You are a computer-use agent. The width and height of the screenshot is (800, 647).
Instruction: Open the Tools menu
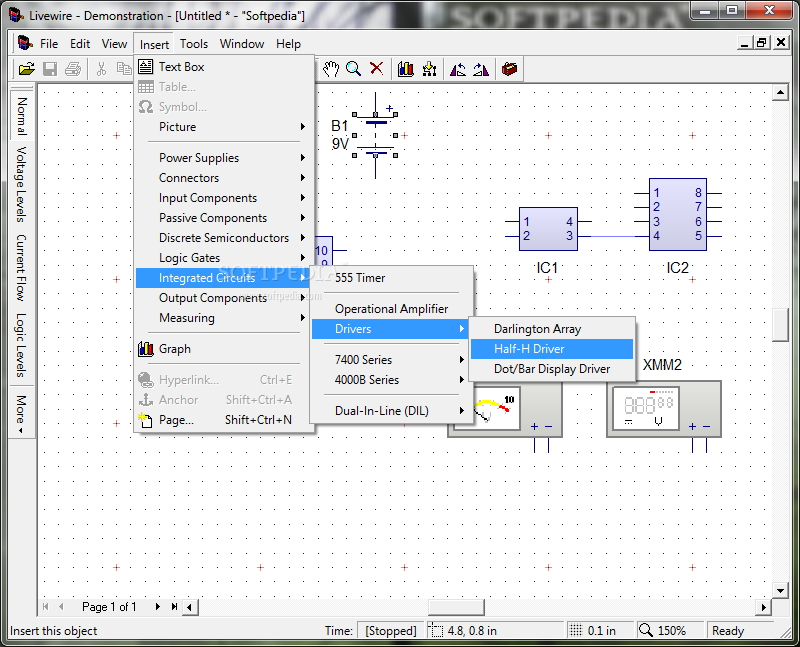coord(194,44)
